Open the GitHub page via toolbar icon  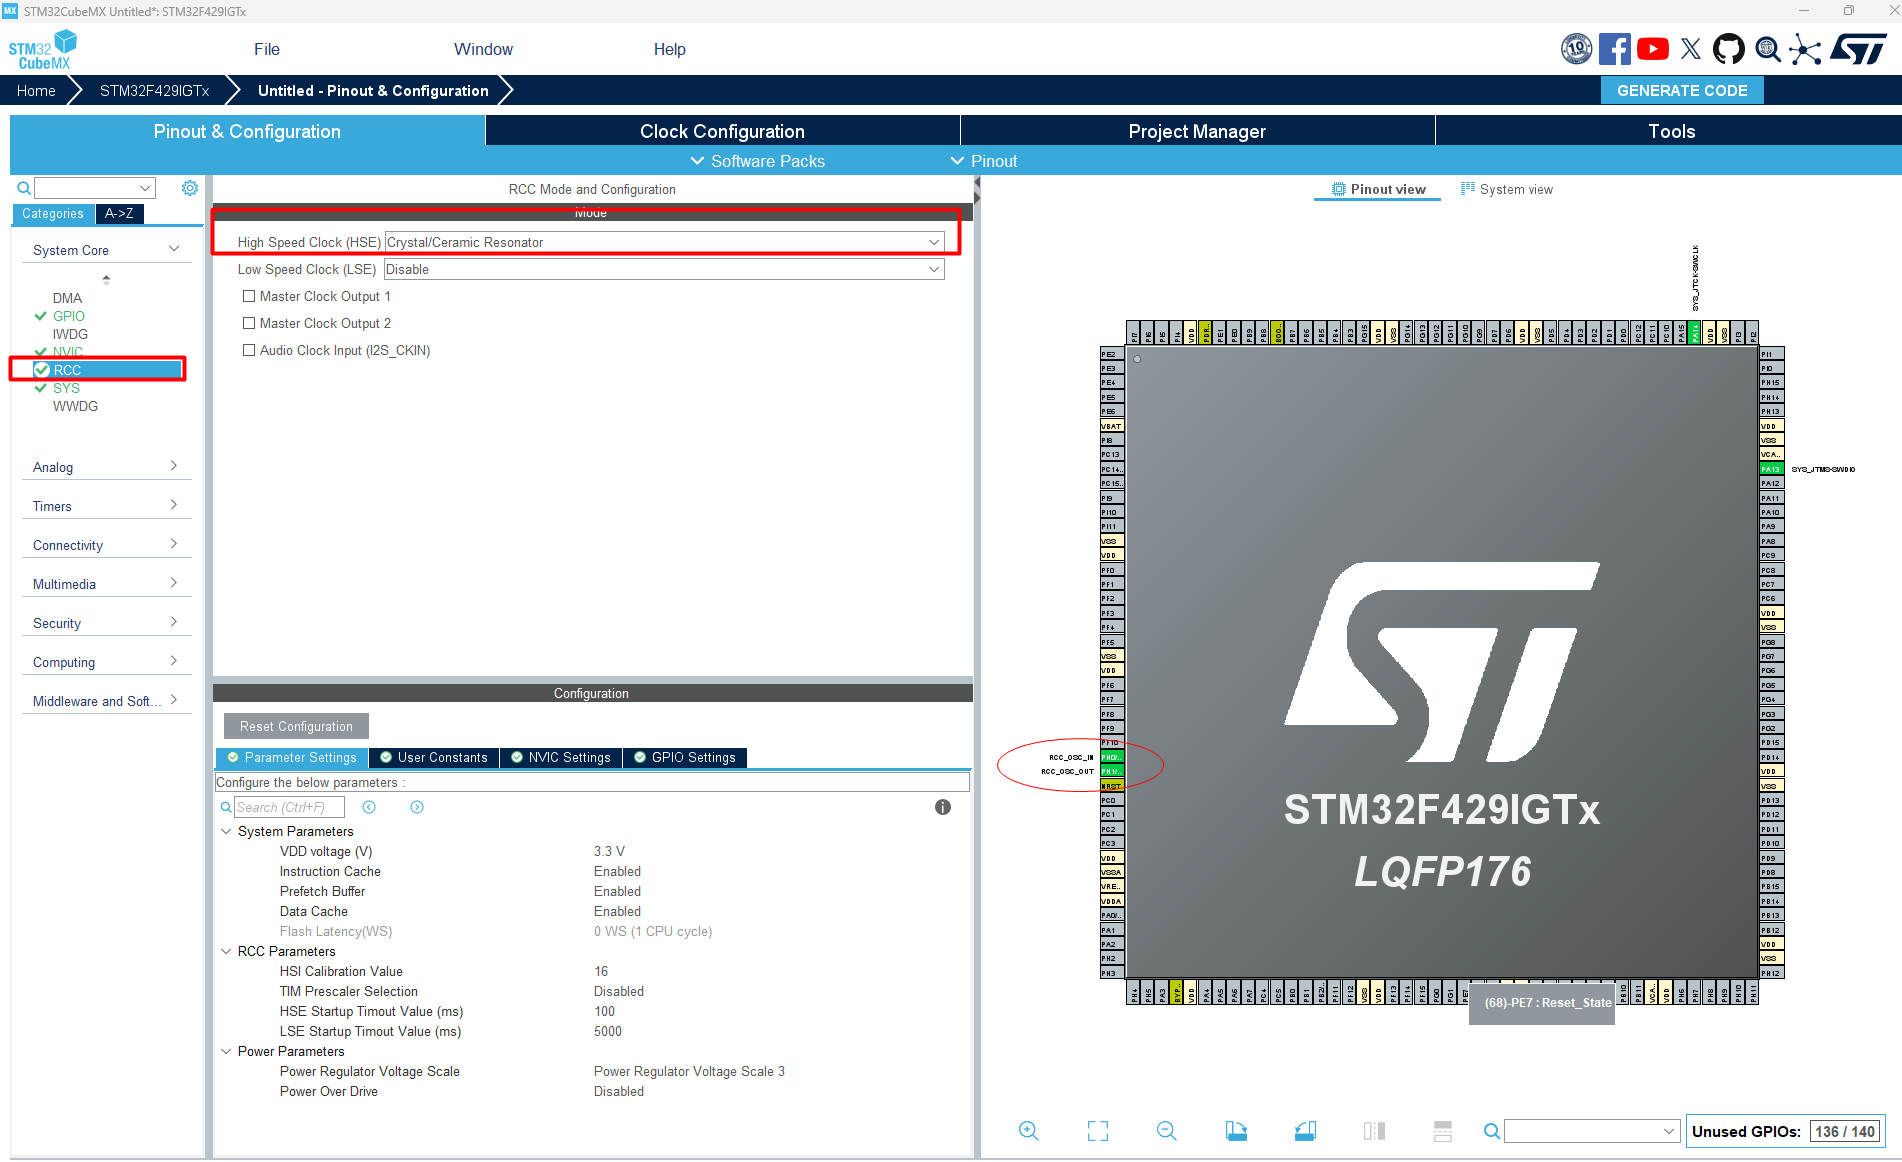pos(1729,48)
